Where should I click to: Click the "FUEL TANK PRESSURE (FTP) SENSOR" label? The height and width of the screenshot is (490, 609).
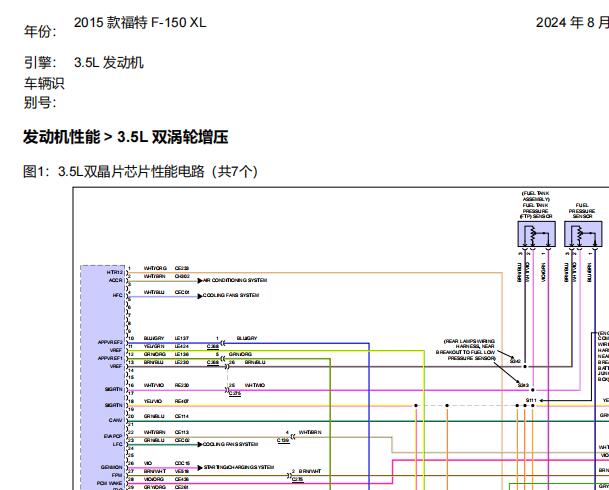pyautogui.click(x=536, y=205)
